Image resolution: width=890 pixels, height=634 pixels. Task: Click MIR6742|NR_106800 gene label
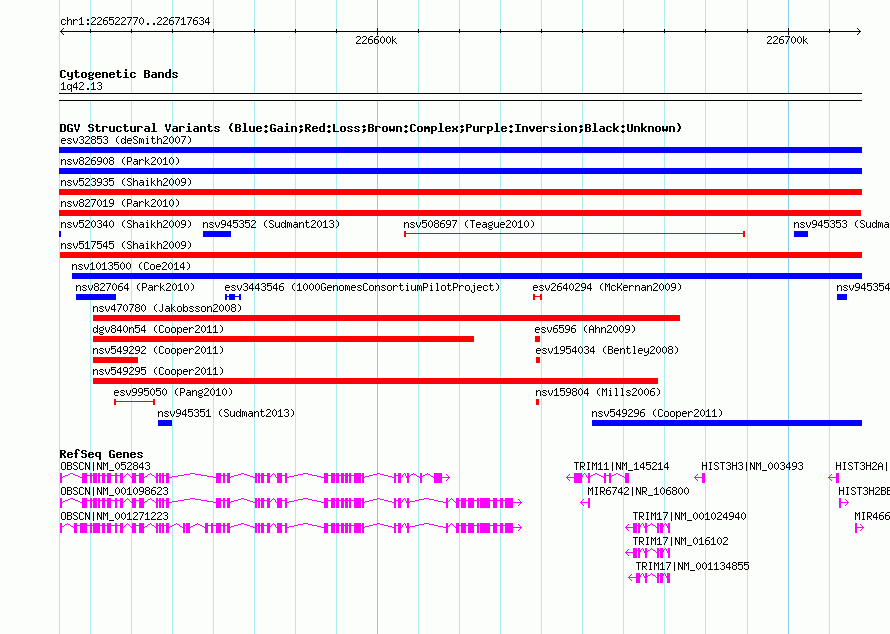[x=639, y=492]
